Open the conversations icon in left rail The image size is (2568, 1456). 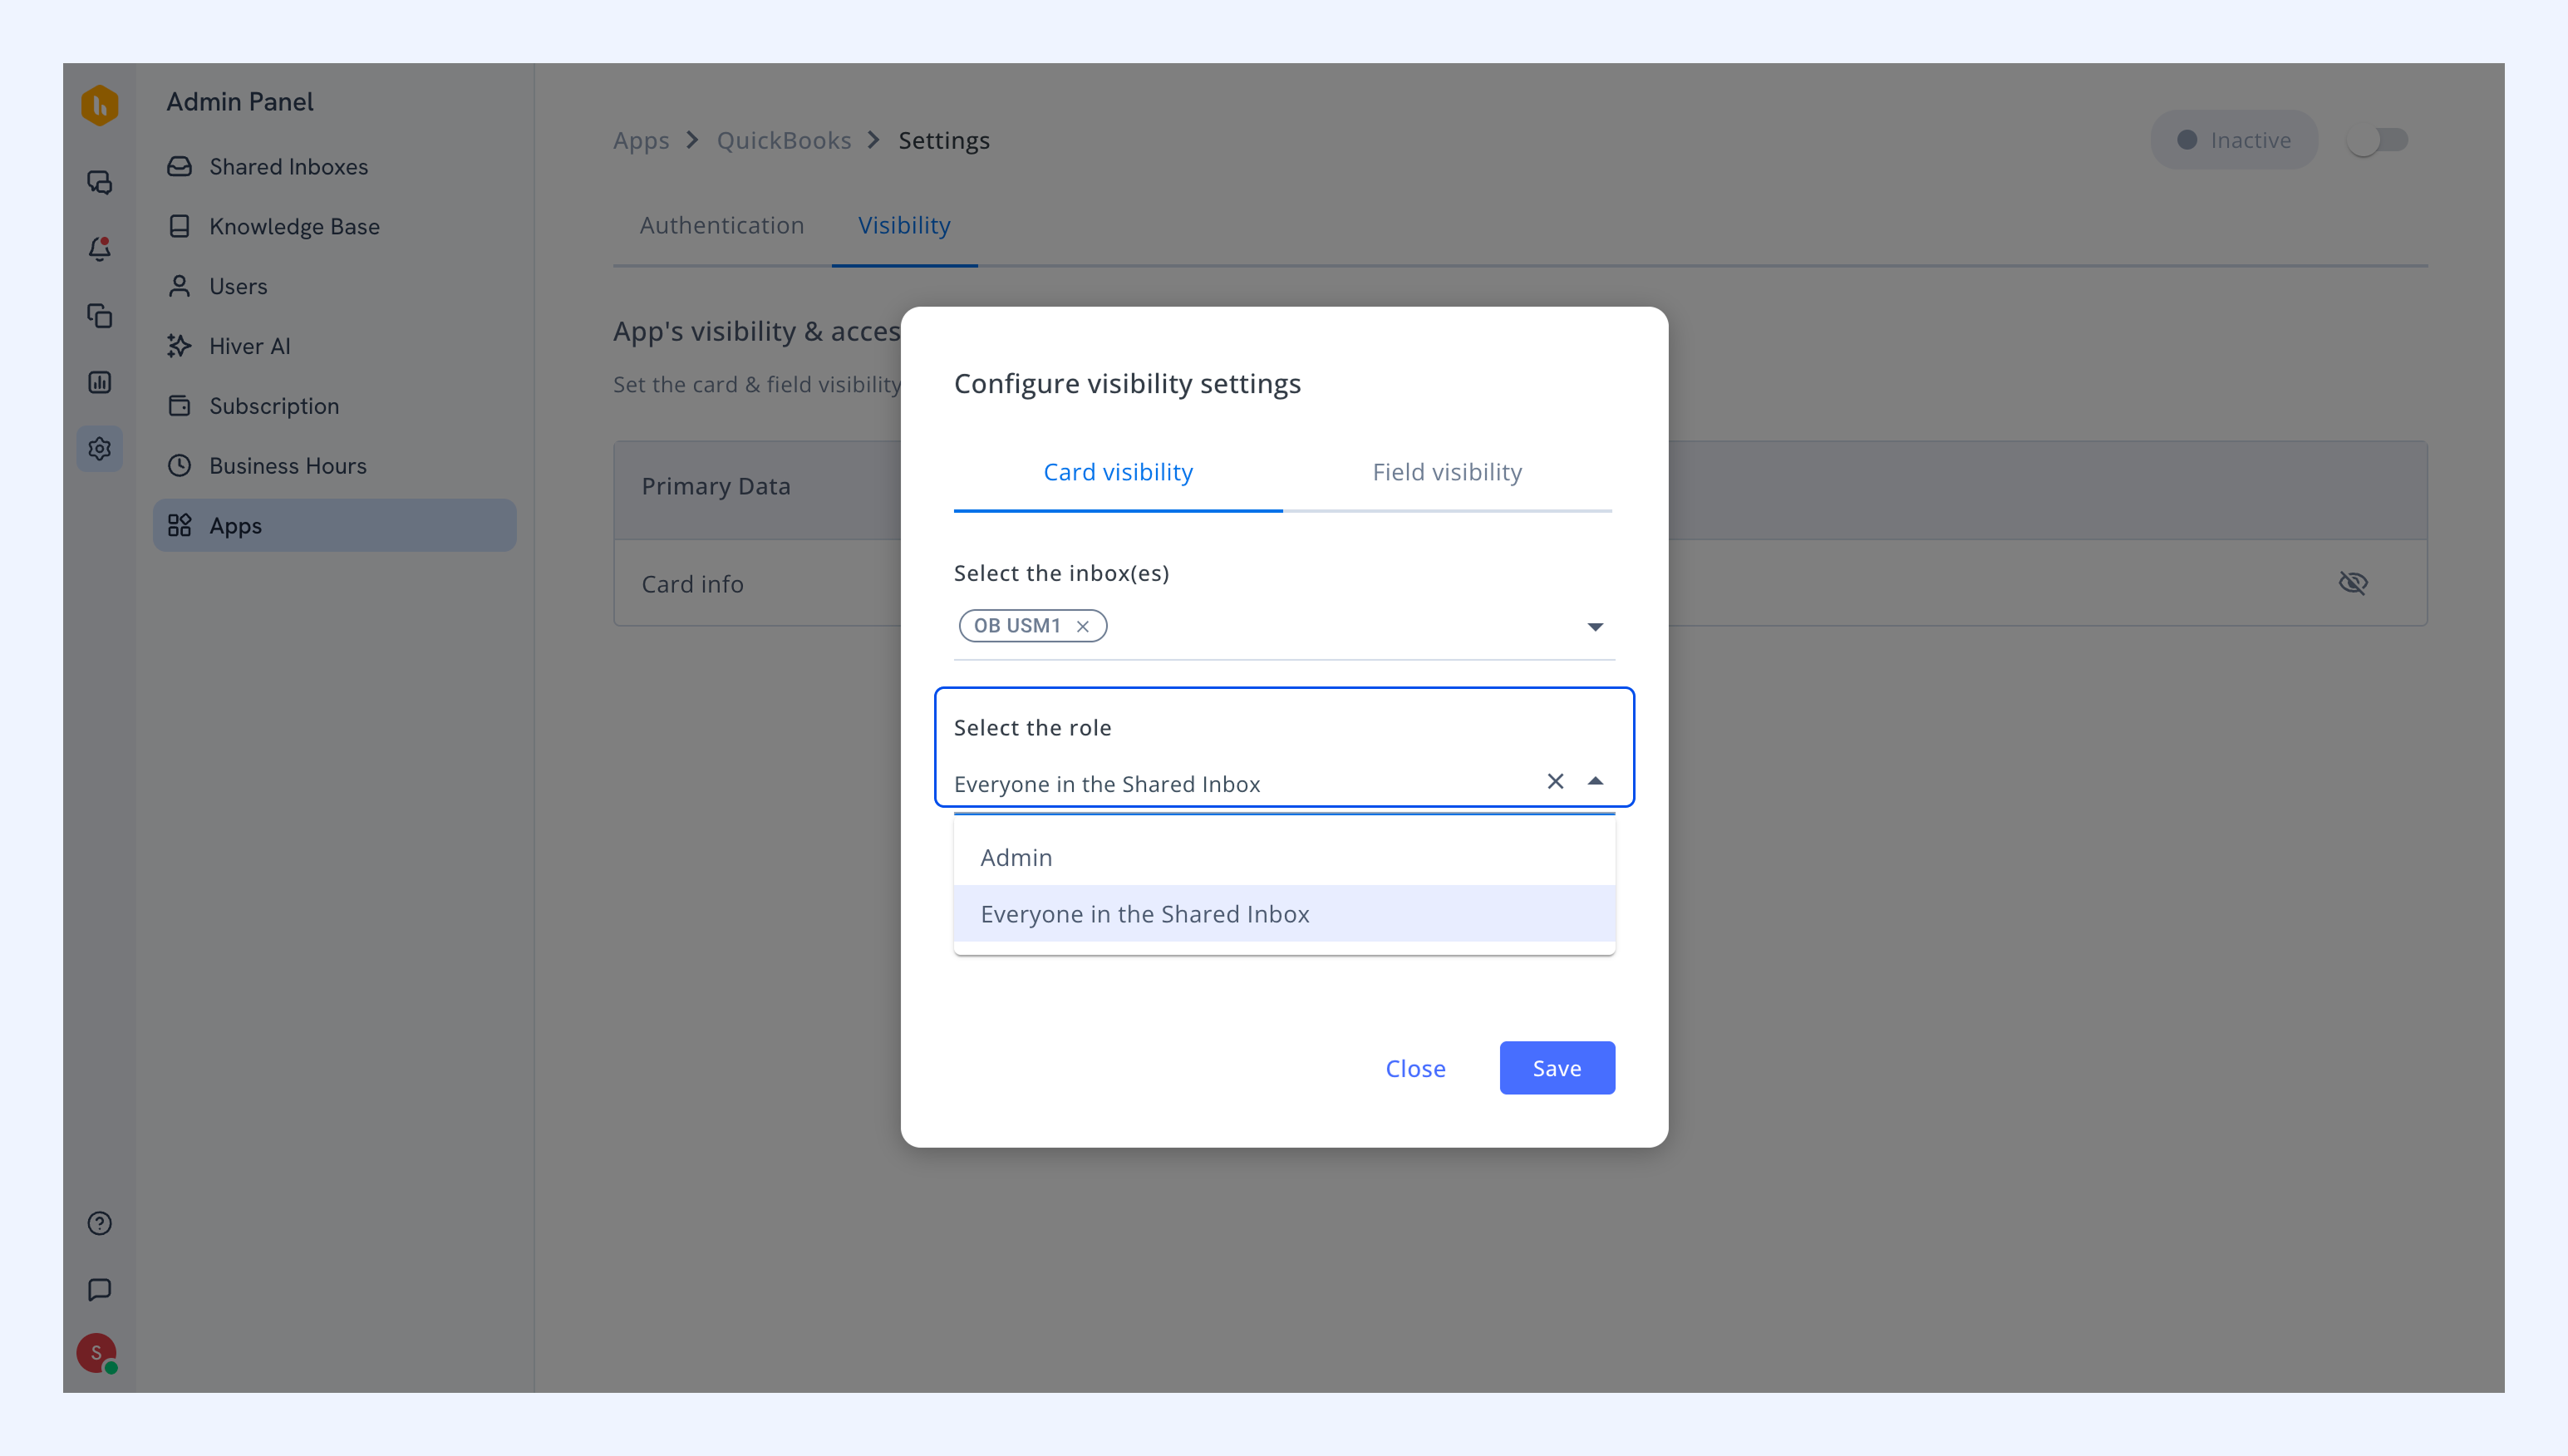tap(99, 182)
